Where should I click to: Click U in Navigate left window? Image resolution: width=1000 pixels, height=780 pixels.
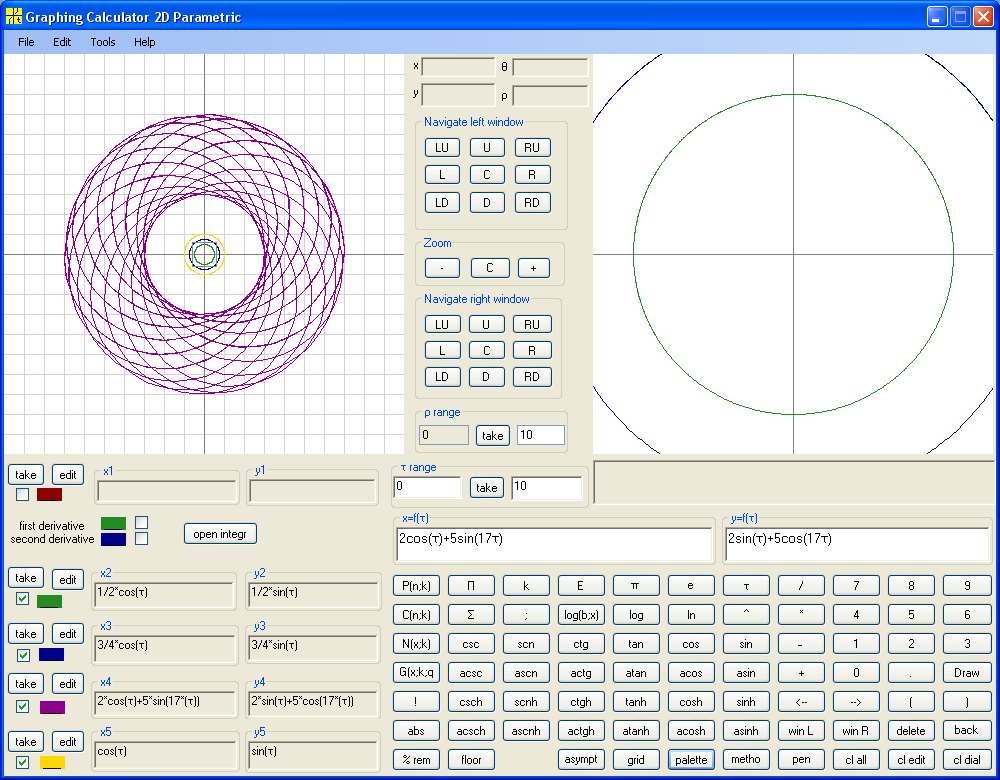[x=487, y=147]
